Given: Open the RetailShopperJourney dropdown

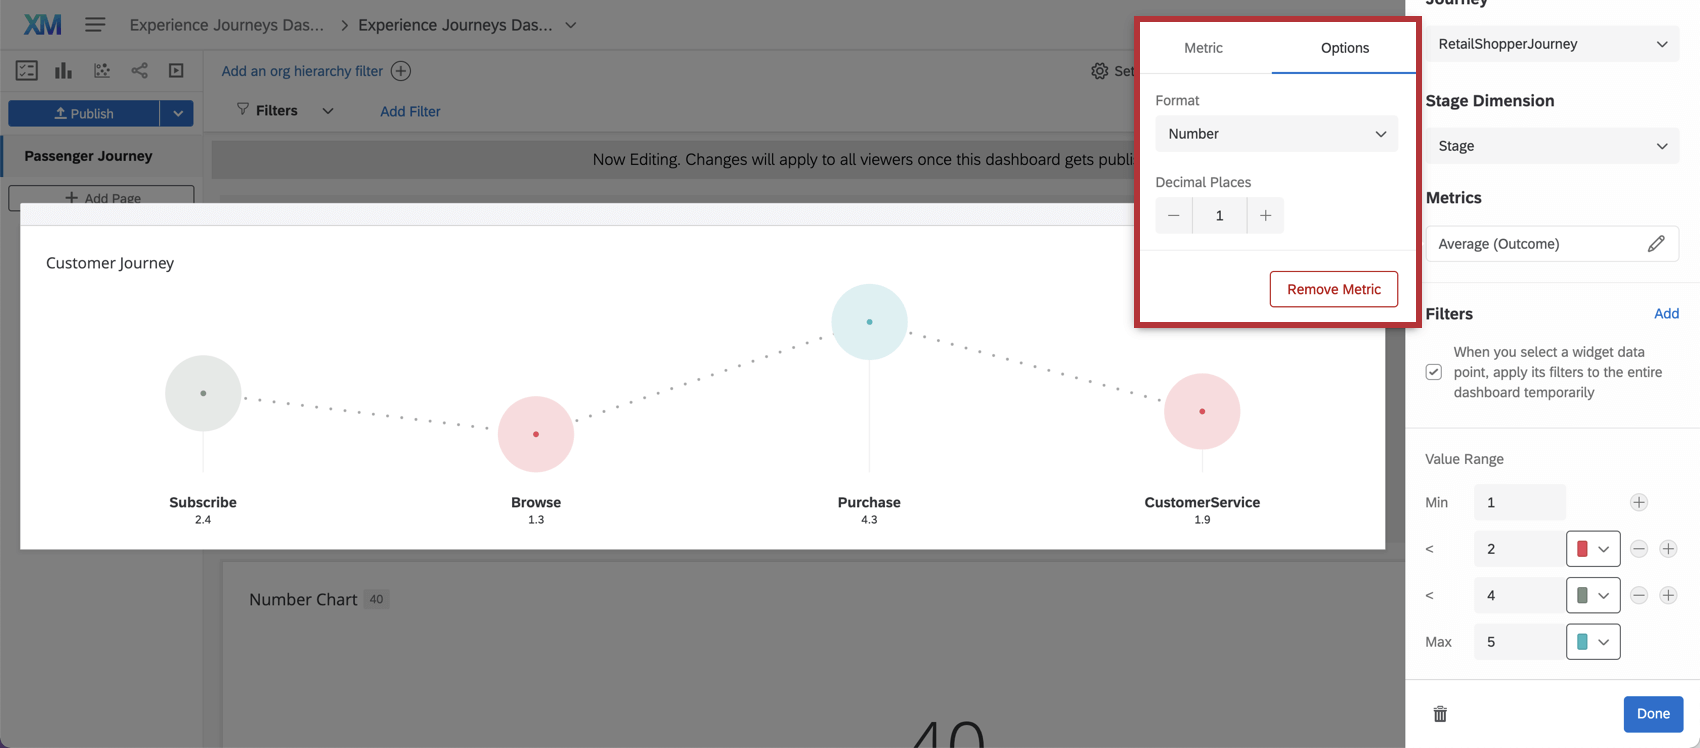Looking at the screenshot, I should 1552,44.
